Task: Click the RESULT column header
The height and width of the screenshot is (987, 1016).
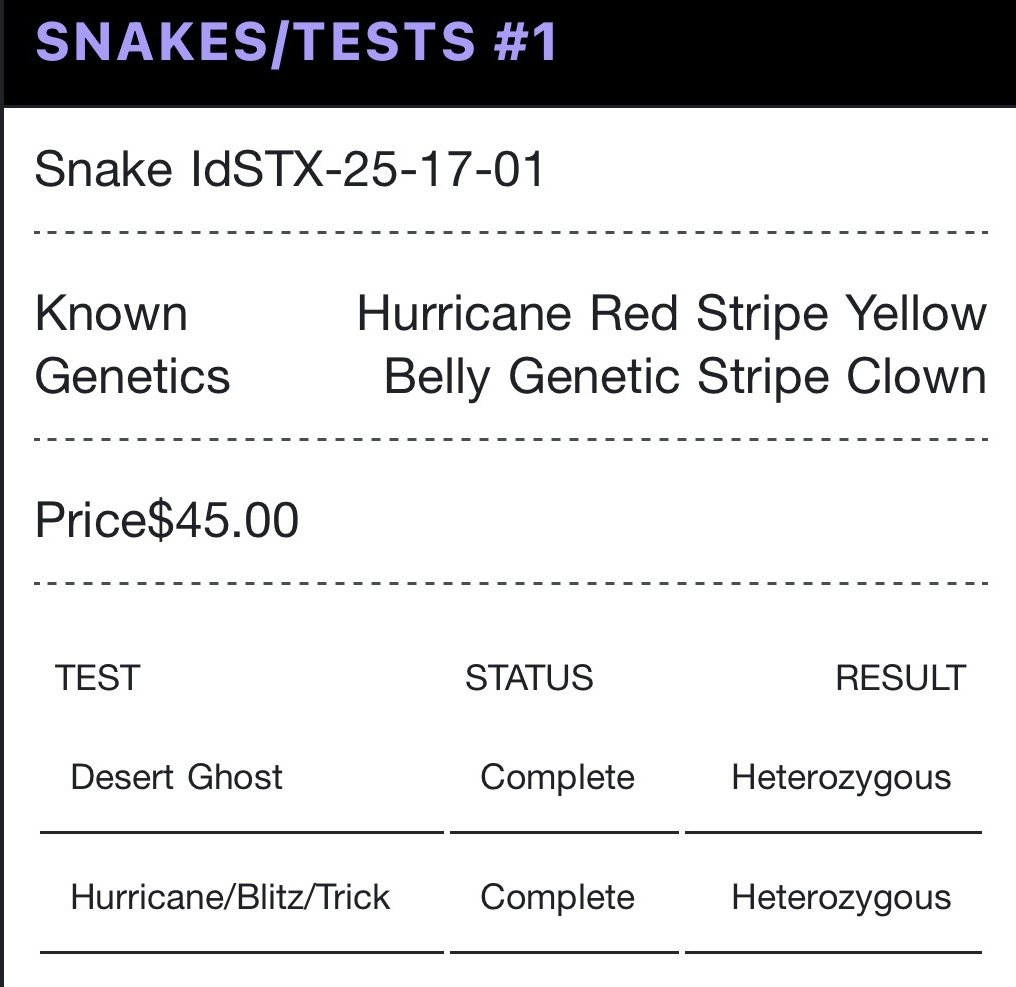Action: [x=900, y=678]
